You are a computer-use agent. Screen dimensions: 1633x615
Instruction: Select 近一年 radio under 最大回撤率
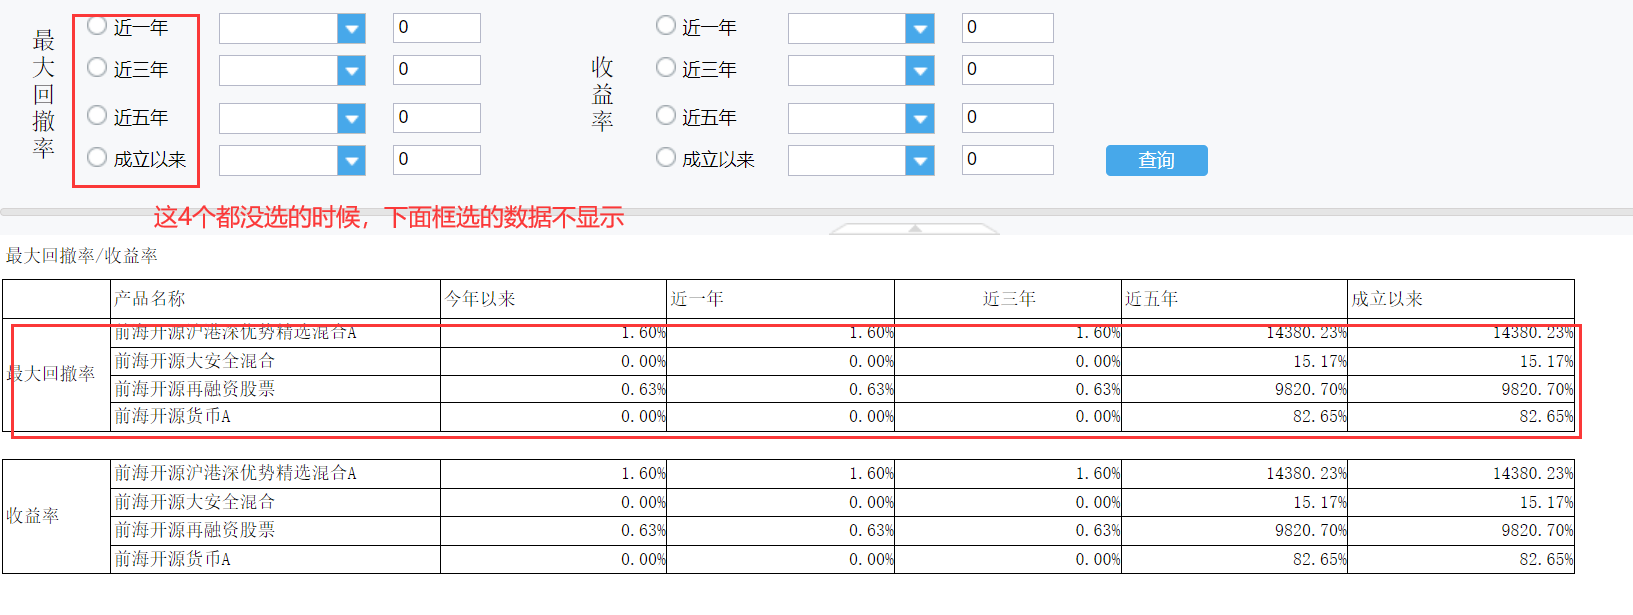[97, 26]
